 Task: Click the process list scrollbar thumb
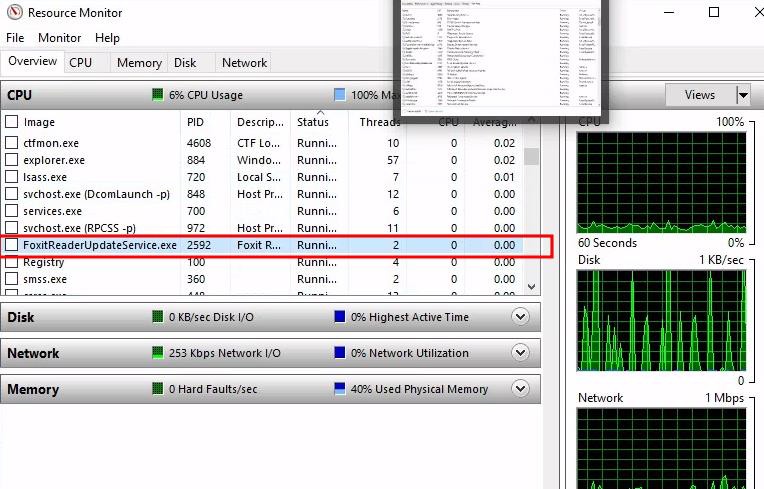click(532, 156)
